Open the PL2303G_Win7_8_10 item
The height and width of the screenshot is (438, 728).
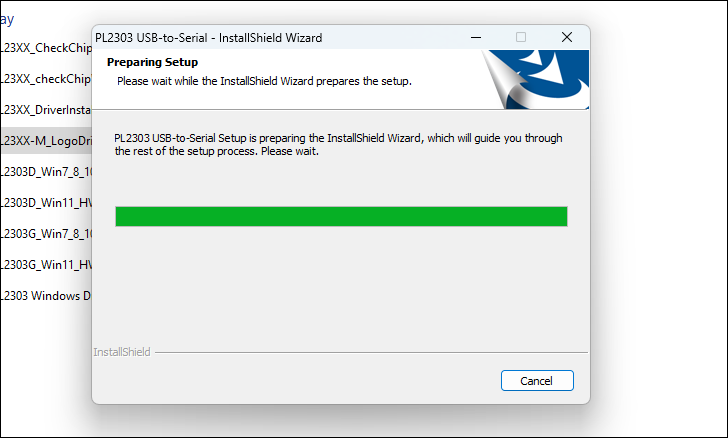[x=46, y=234]
